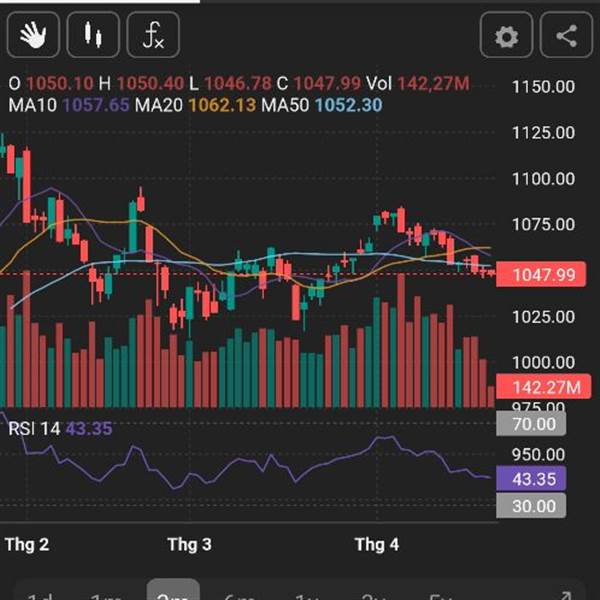Viewport: 600px width, 600px height.
Task: Select the MA50 value 1052.30
Action: click(349, 105)
